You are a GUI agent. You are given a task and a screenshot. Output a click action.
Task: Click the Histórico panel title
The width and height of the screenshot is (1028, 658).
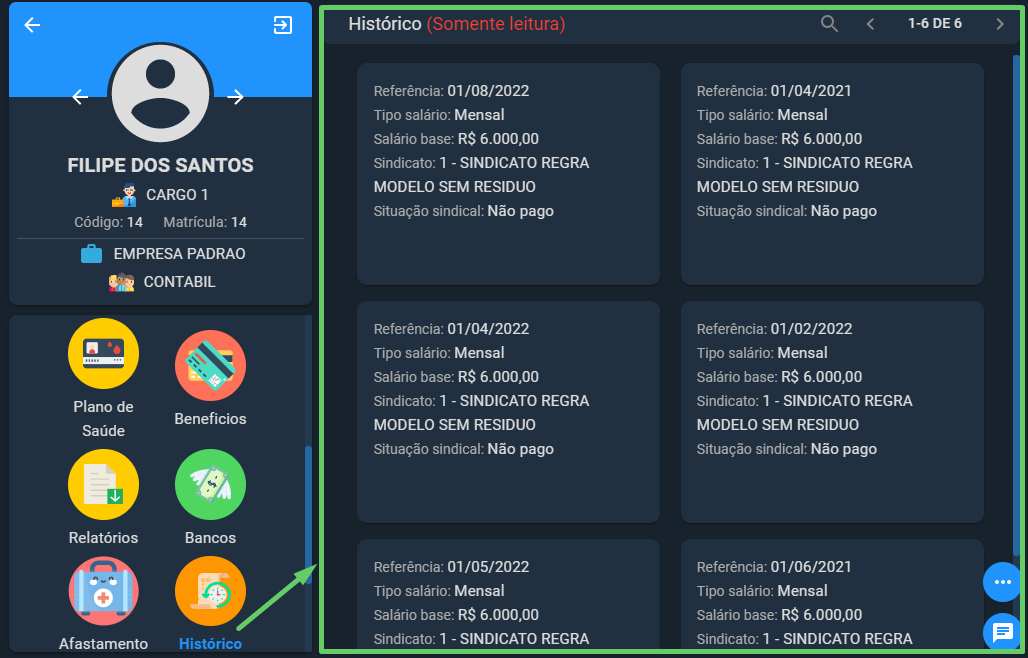click(x=385, y=24)
